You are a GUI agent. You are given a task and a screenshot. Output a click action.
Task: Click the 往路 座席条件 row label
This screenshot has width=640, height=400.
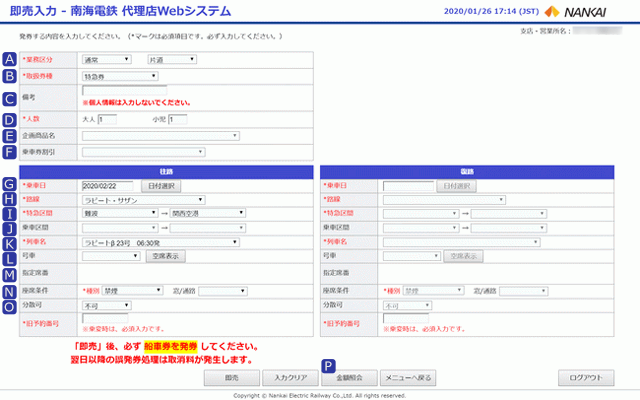[x=35, y=291]
